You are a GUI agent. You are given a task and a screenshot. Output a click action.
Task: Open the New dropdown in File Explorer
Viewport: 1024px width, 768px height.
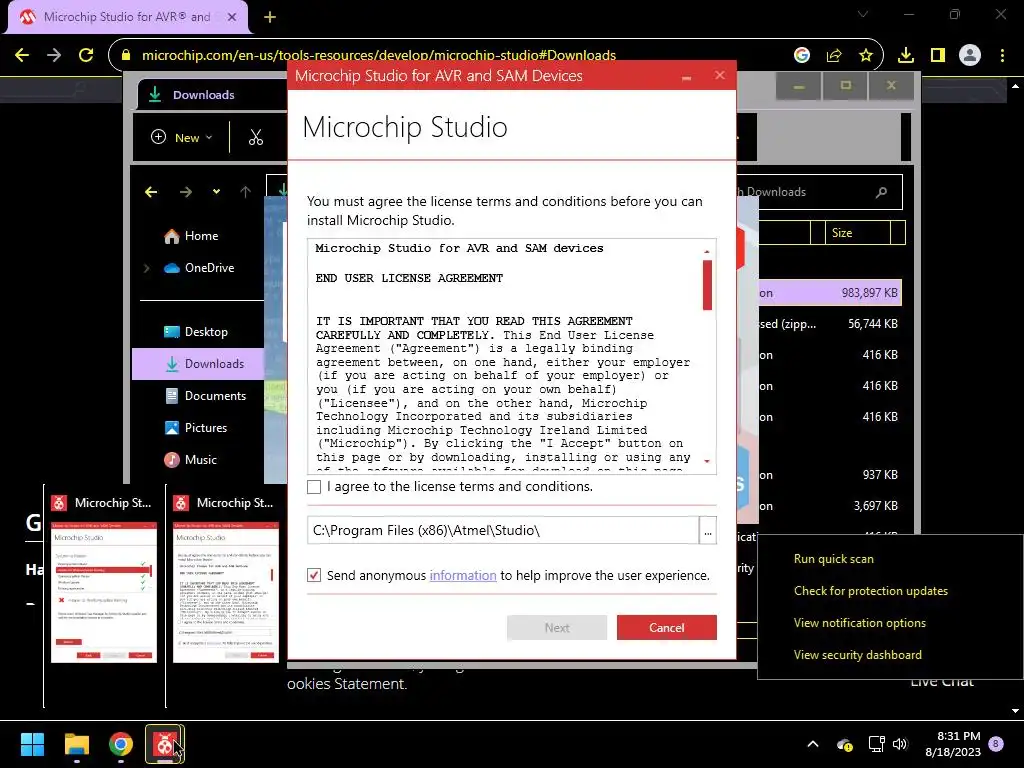[x=182, y=138]
